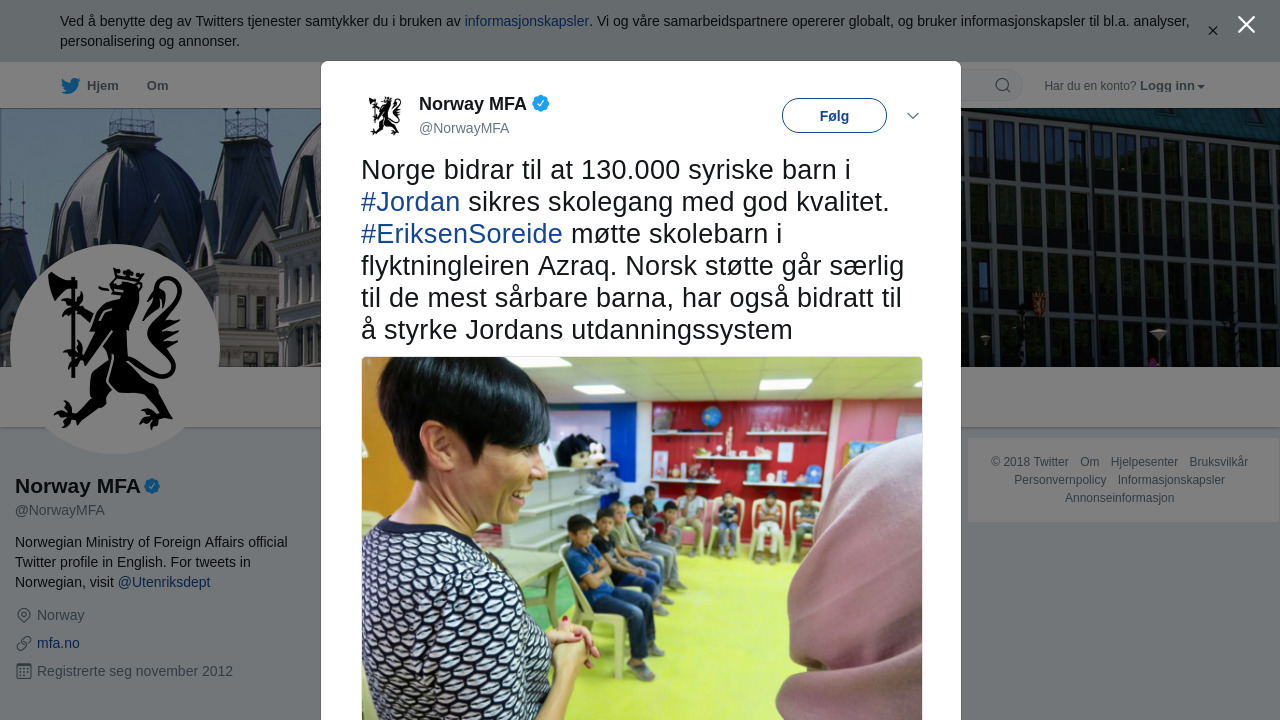Click the verified badge in the profile sidebar
Screen dimensions: 1280x720
(x=152, y=486)
